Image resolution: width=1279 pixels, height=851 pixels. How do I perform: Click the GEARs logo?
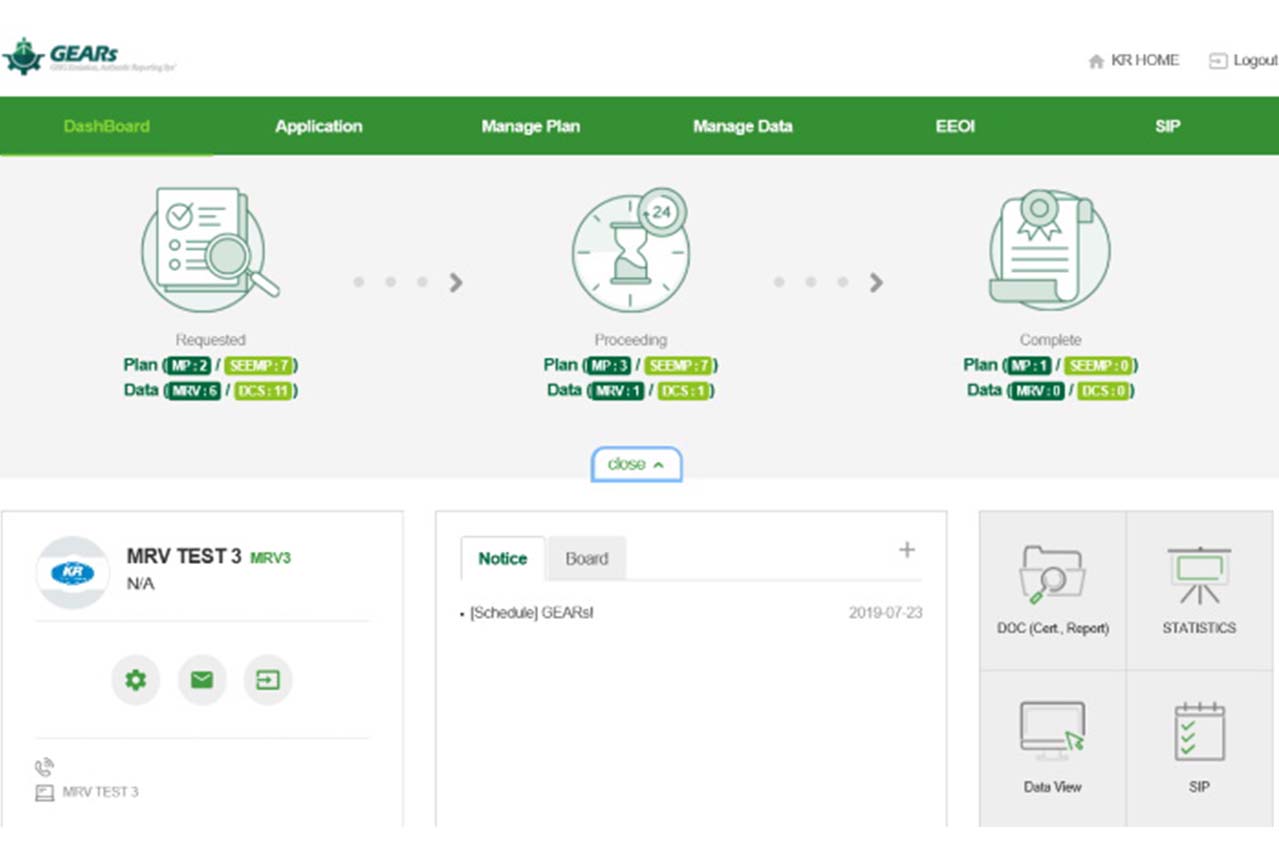tap(89, 56)
